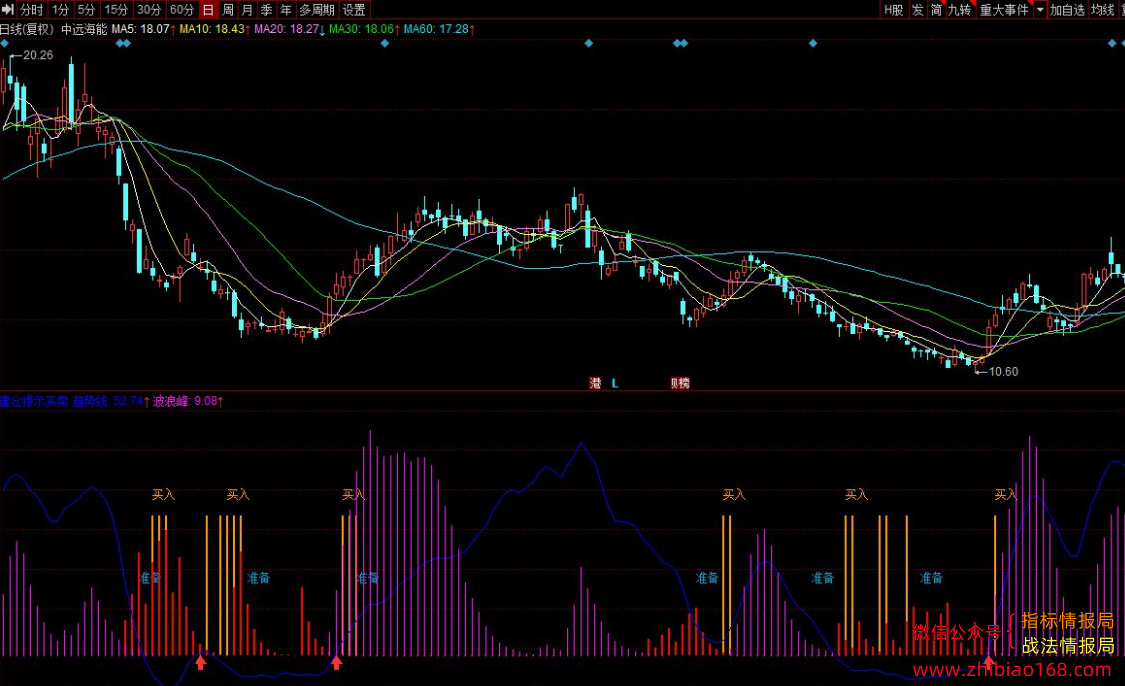
Task: Click the 中远海能 stock name
Action: (83, 29)
